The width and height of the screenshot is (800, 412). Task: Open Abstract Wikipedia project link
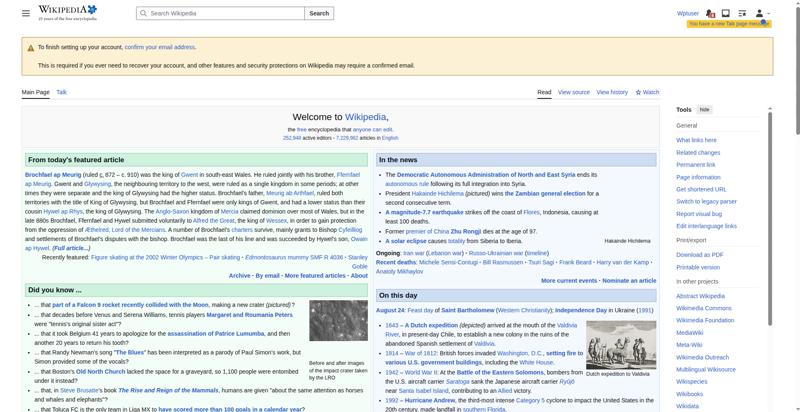(x=700, y=296)
